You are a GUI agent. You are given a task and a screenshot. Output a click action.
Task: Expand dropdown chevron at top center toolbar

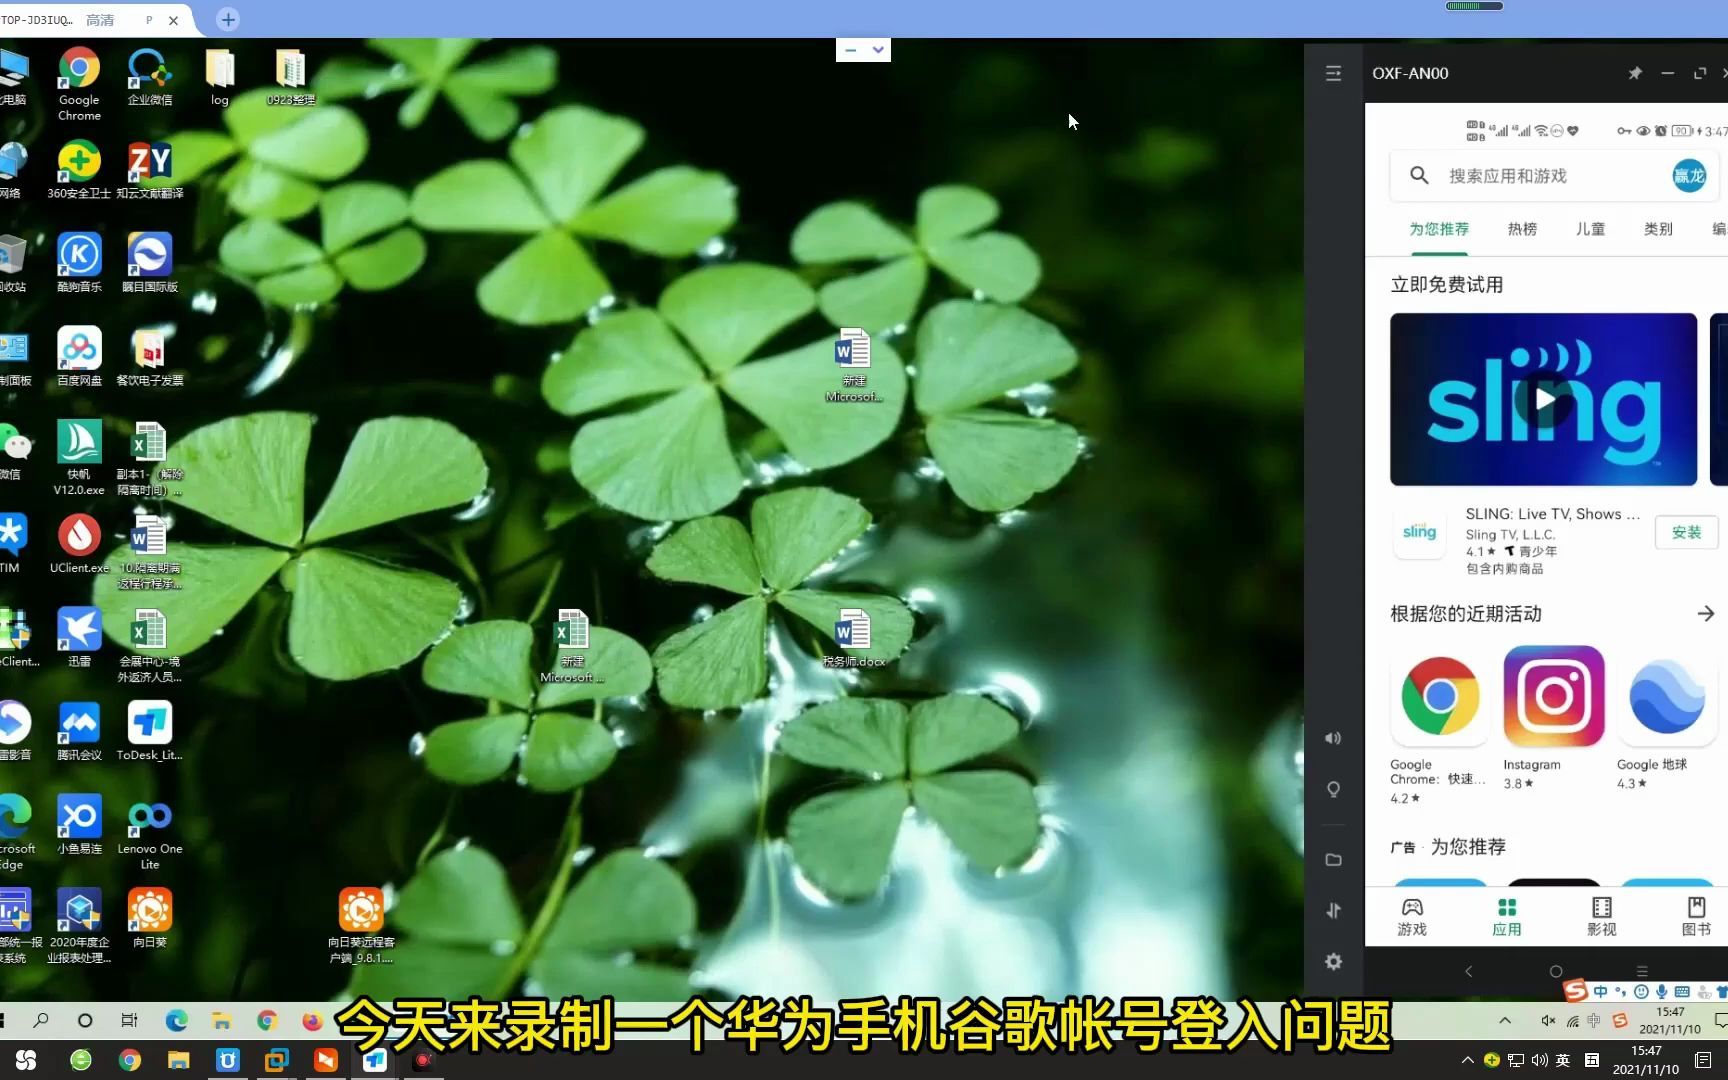878,50
